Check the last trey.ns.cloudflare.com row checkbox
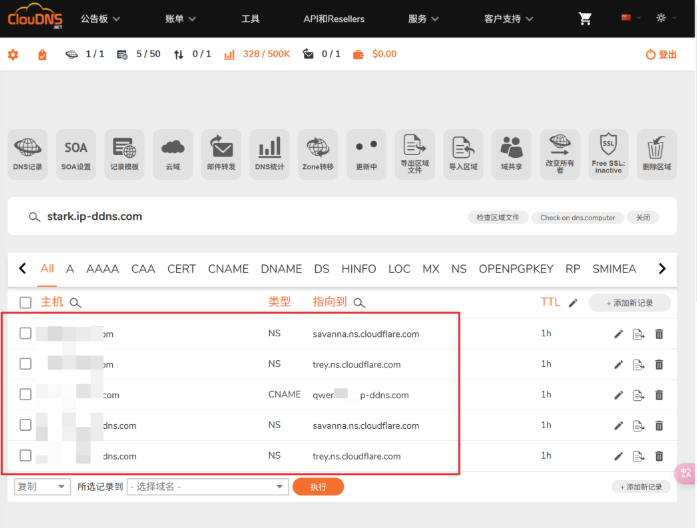This screenshot has height=528, width=697. coord(25,456)
